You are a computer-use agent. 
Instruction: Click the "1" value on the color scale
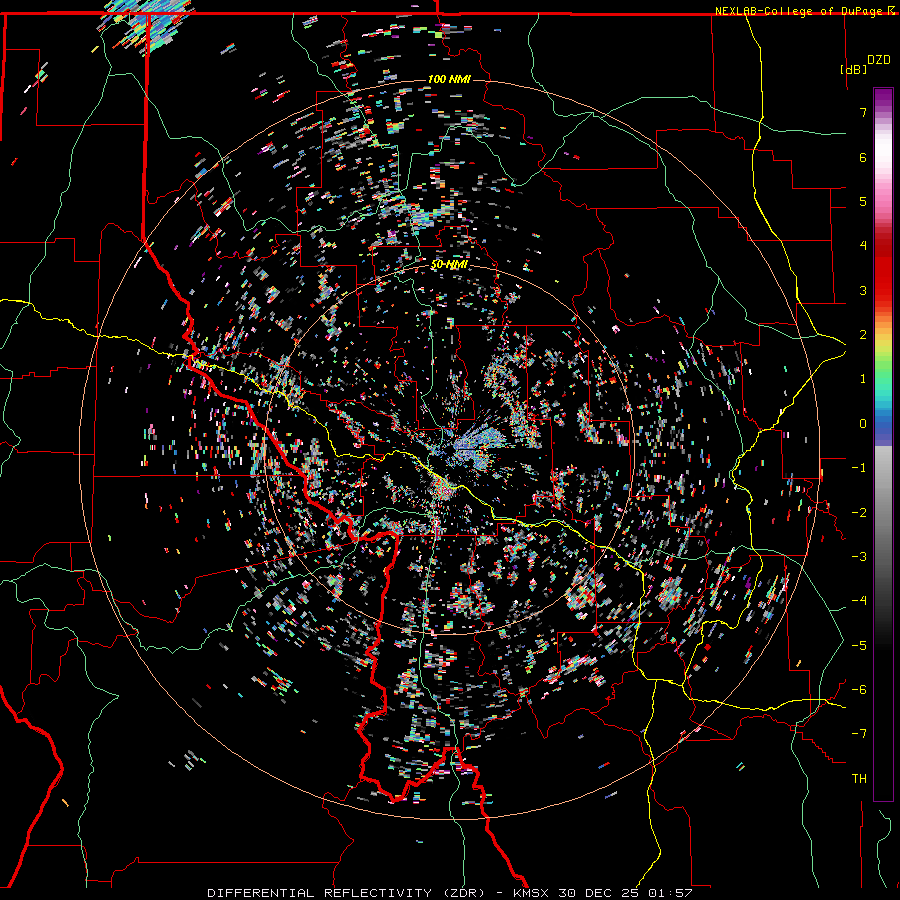(863, 379)
